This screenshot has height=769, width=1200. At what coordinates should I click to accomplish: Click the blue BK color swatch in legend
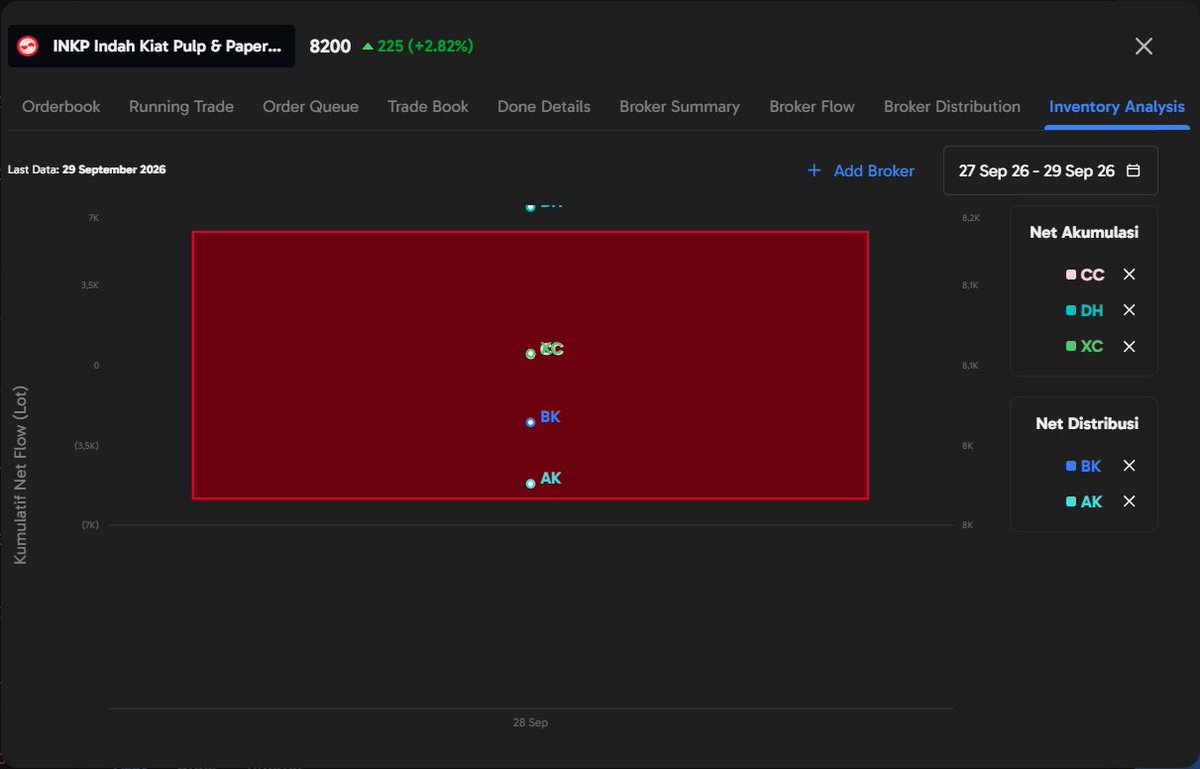1071,466
